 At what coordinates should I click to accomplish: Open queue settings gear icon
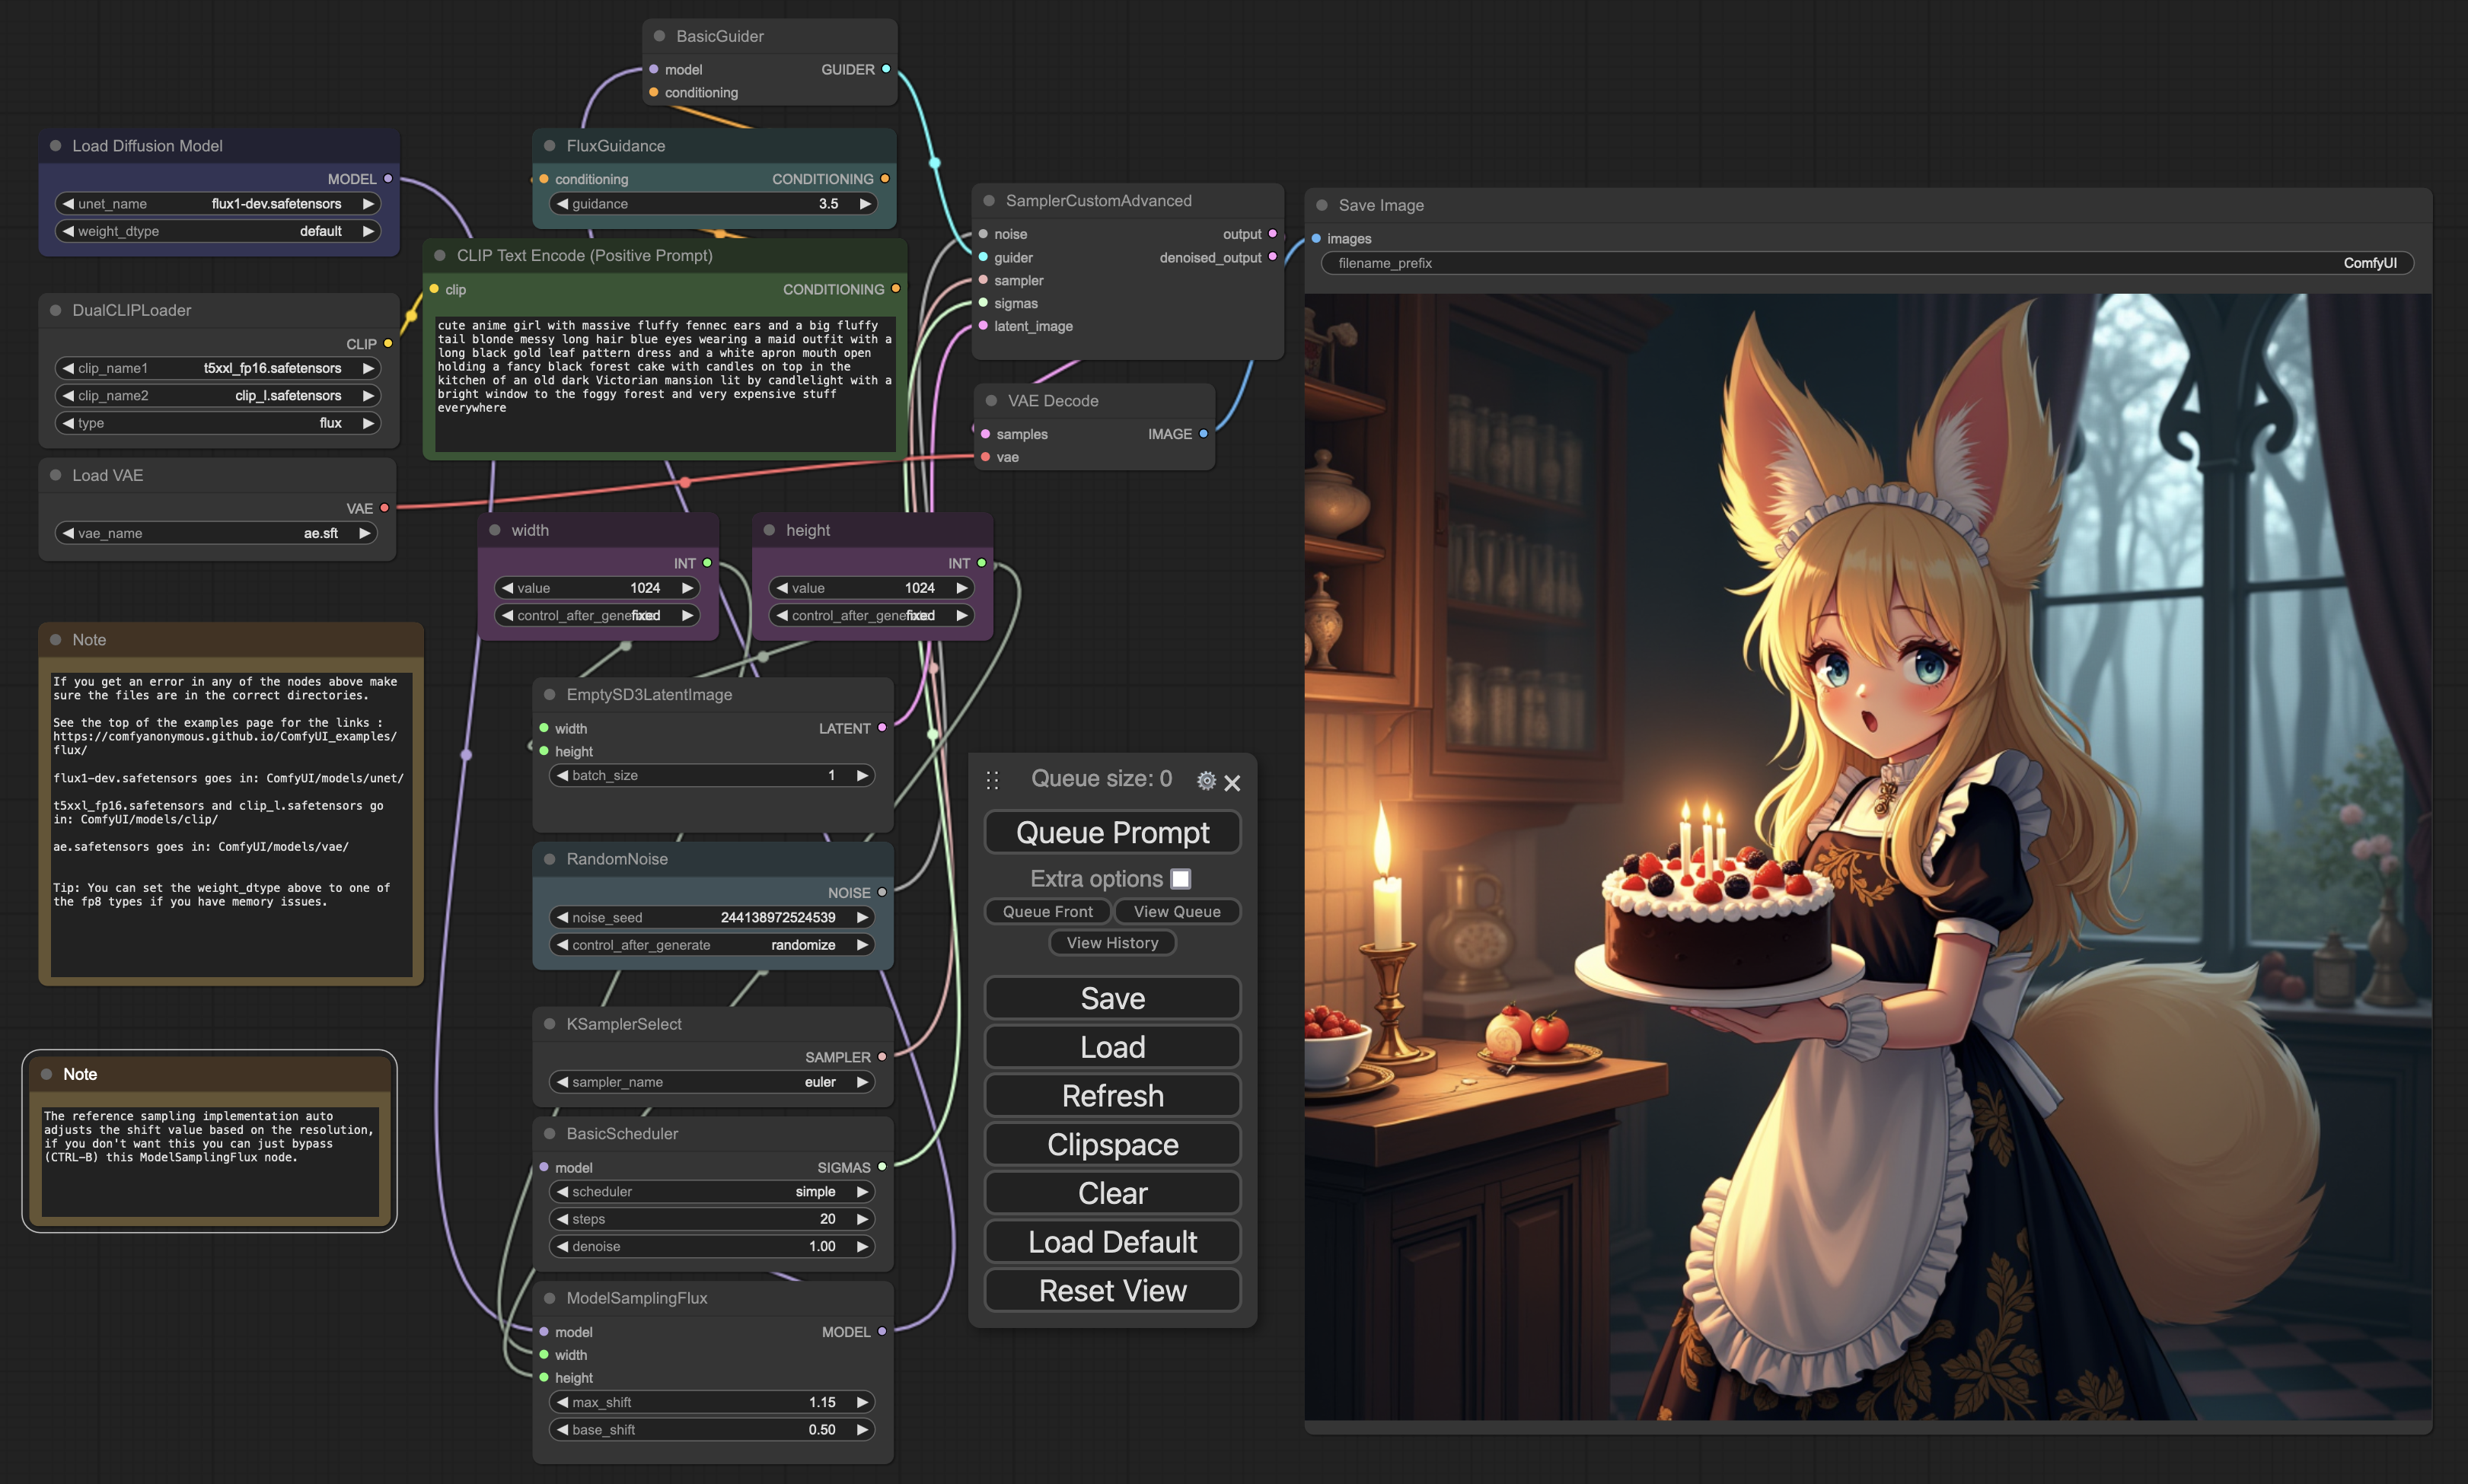[x=1206, y=781]
